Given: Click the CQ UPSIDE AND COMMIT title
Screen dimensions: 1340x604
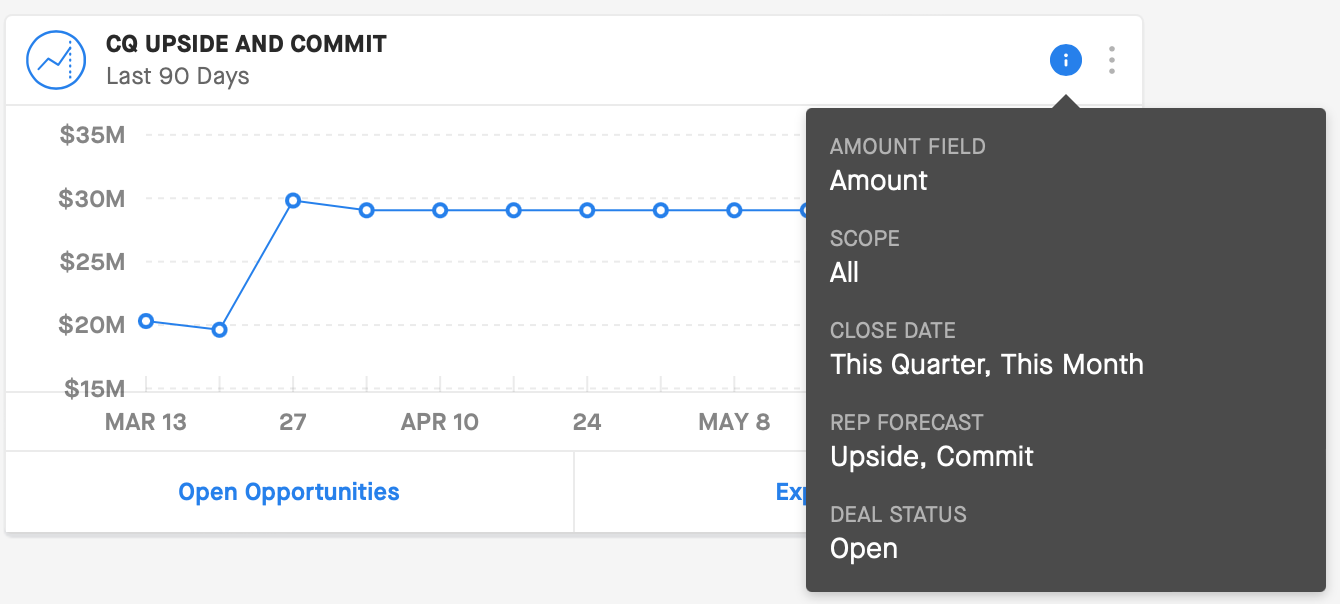Looking at the screenshot, I should coord(246,44).
